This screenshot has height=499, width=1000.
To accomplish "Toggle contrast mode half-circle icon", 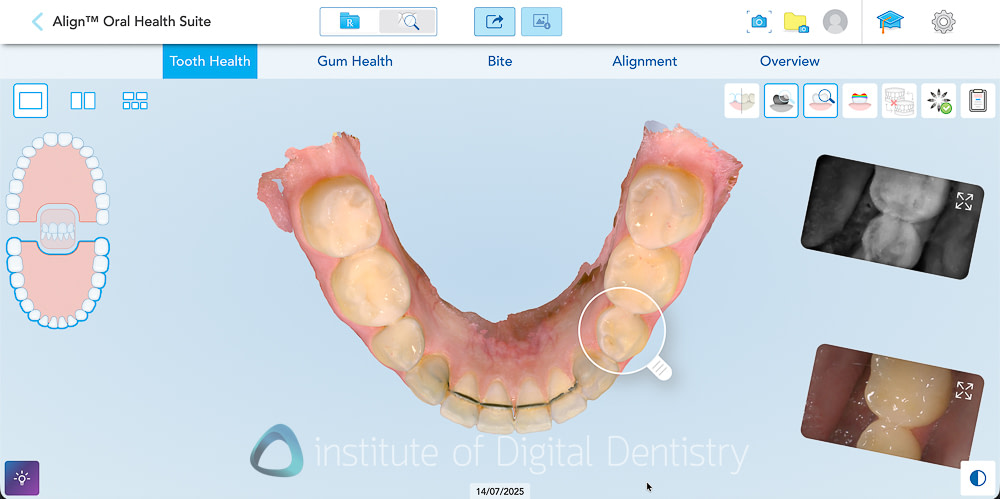I will pyautogui.click(x=977, y=478).
